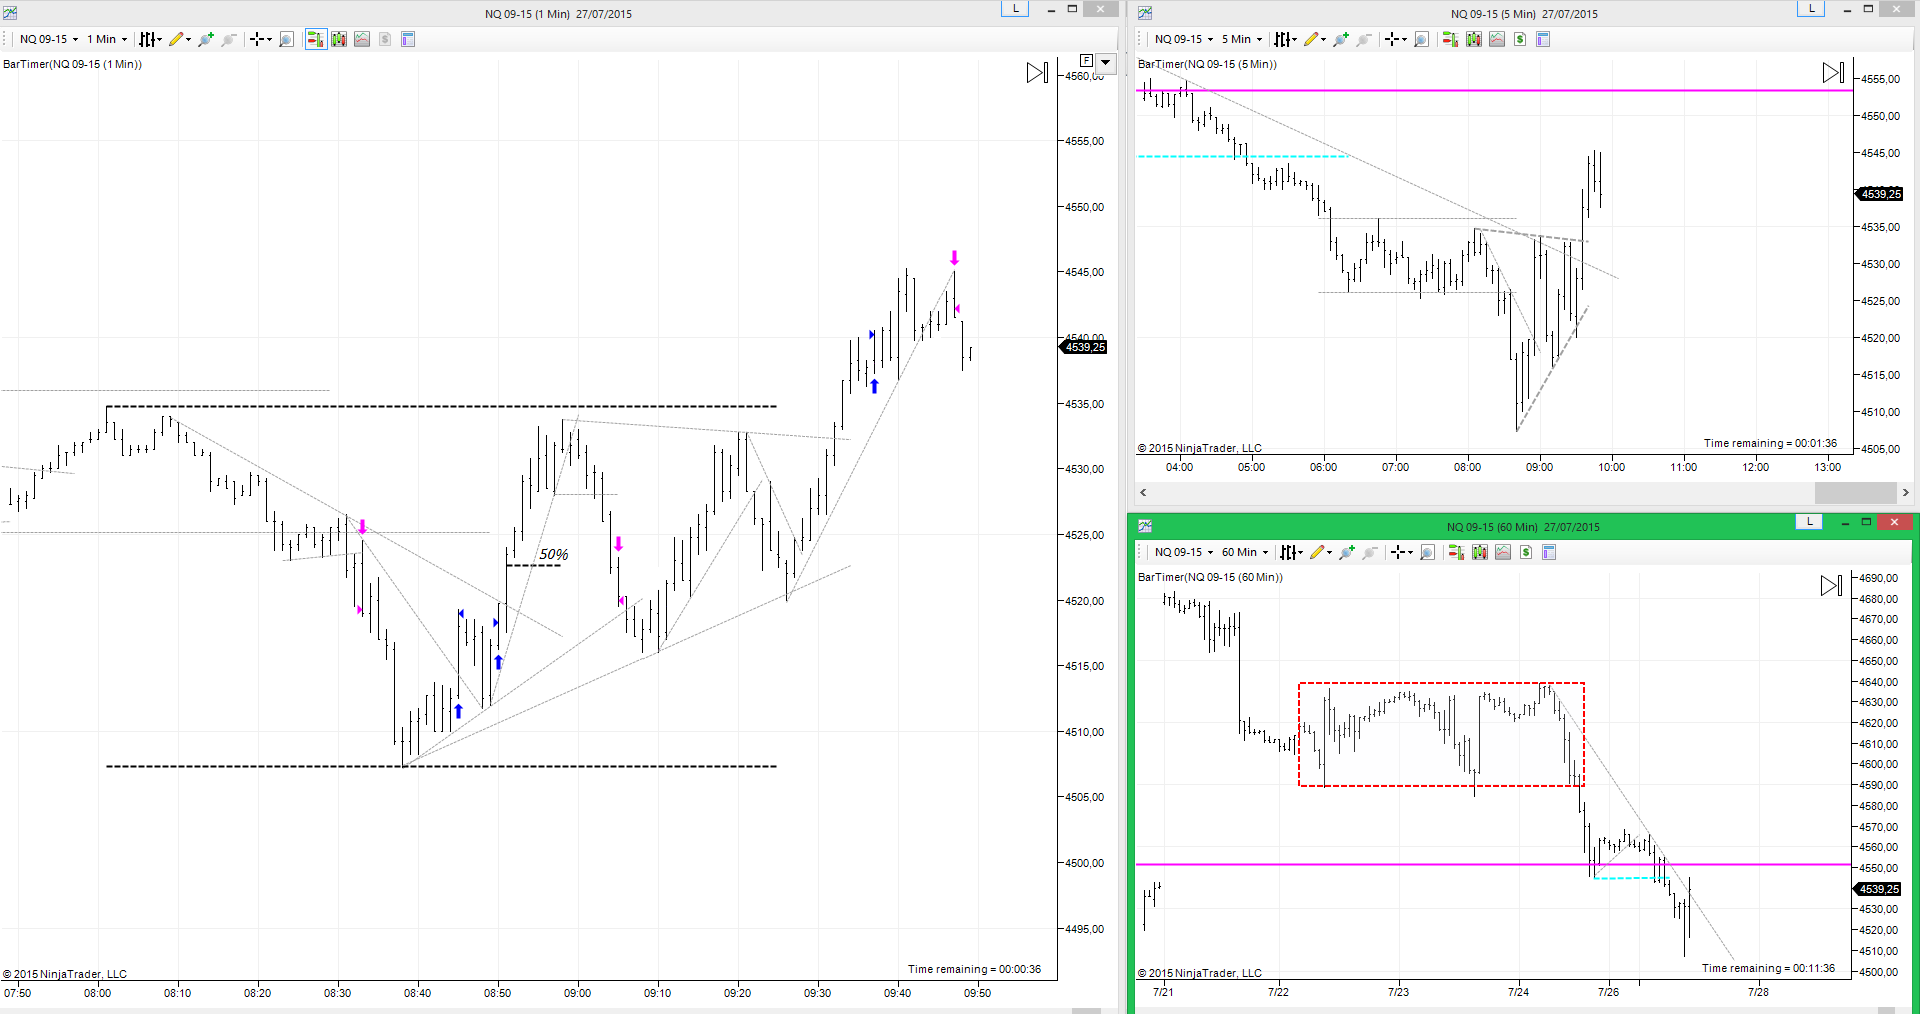This screenshot has width=1920, height=1014.
Task: Open instrument dropdown NQ 09-15 in 5 Min chart
Action: (1183, 39)
